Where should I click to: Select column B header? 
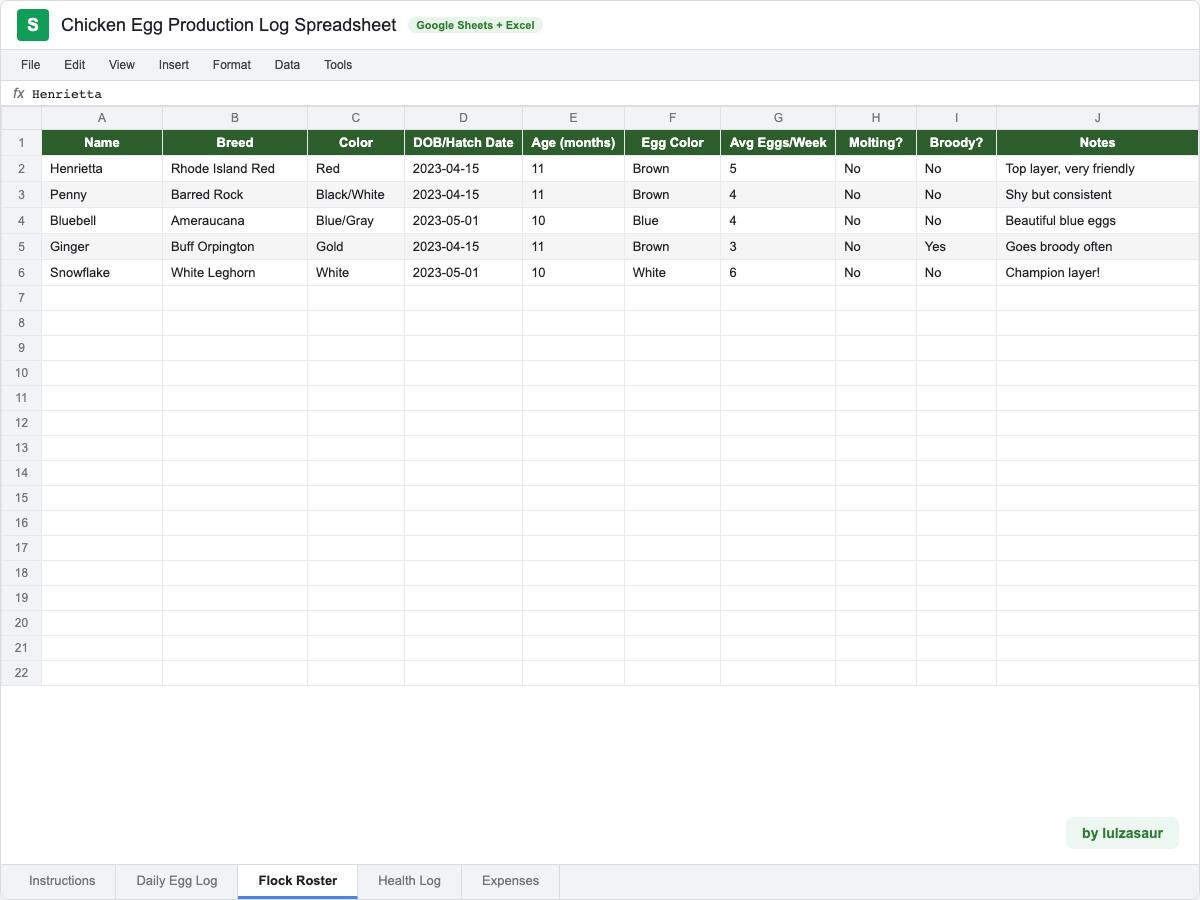coord(235,118)
